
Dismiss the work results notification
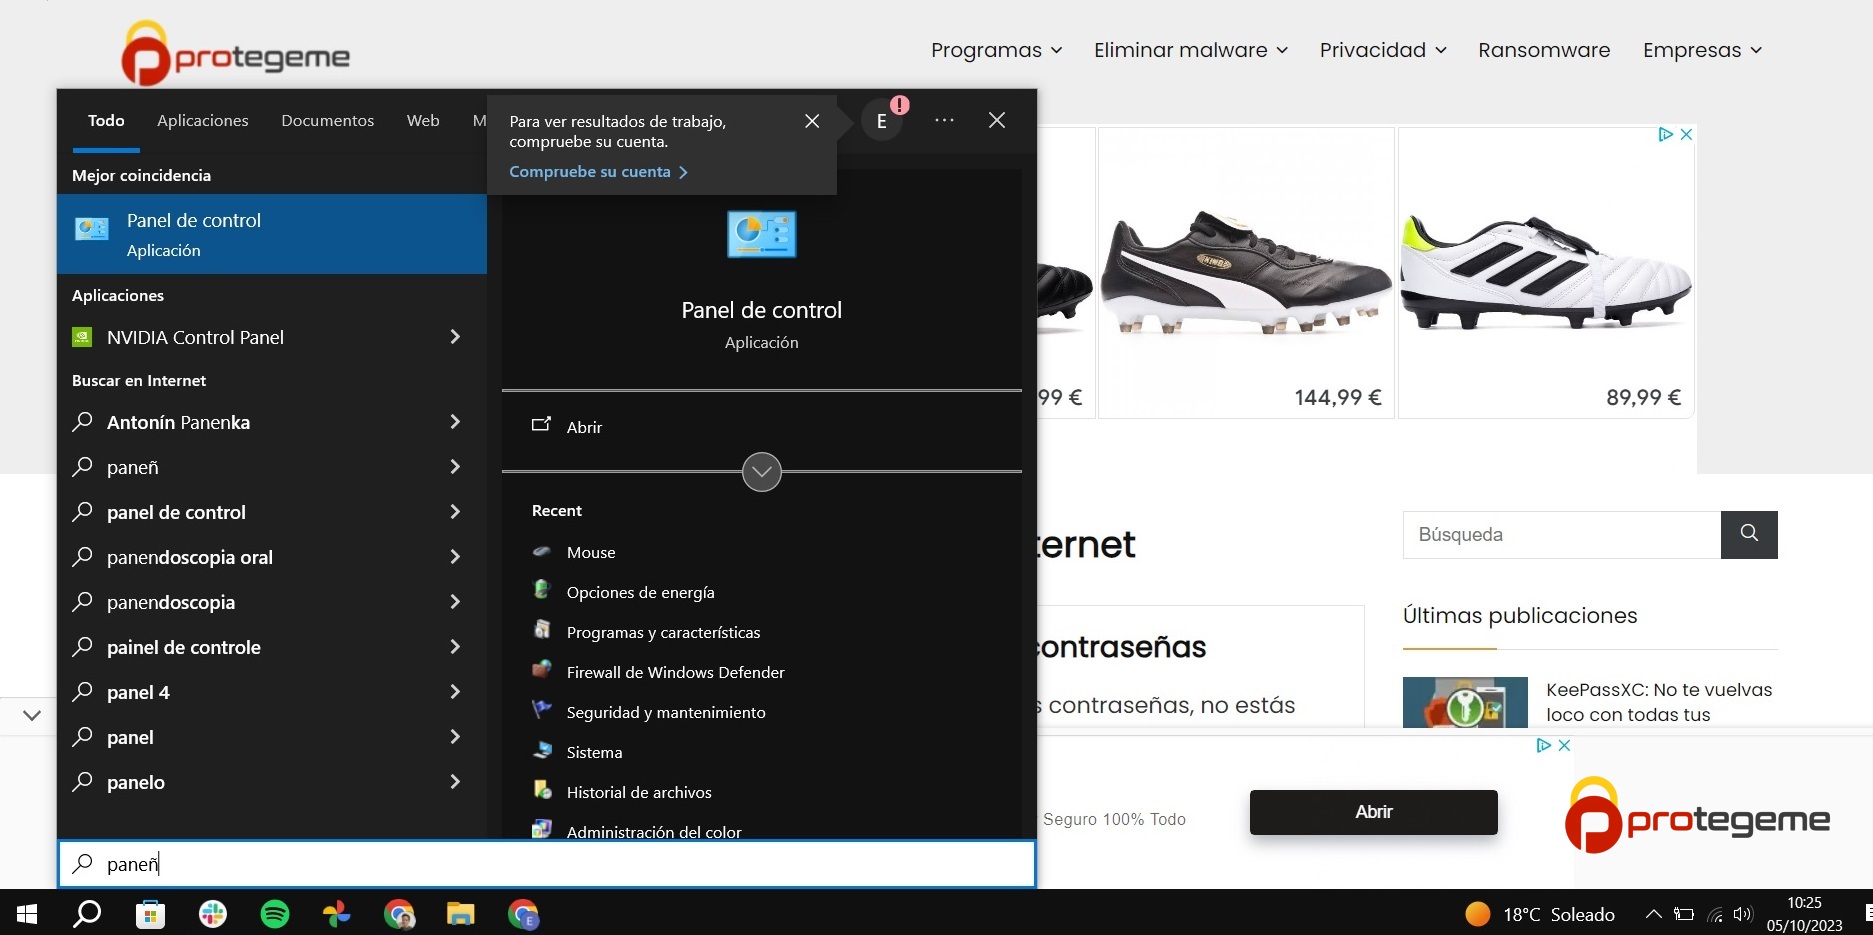click(812, 121)
